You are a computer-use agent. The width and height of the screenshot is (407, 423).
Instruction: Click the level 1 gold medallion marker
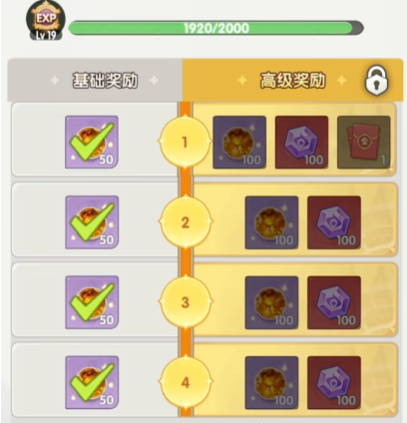185,142
